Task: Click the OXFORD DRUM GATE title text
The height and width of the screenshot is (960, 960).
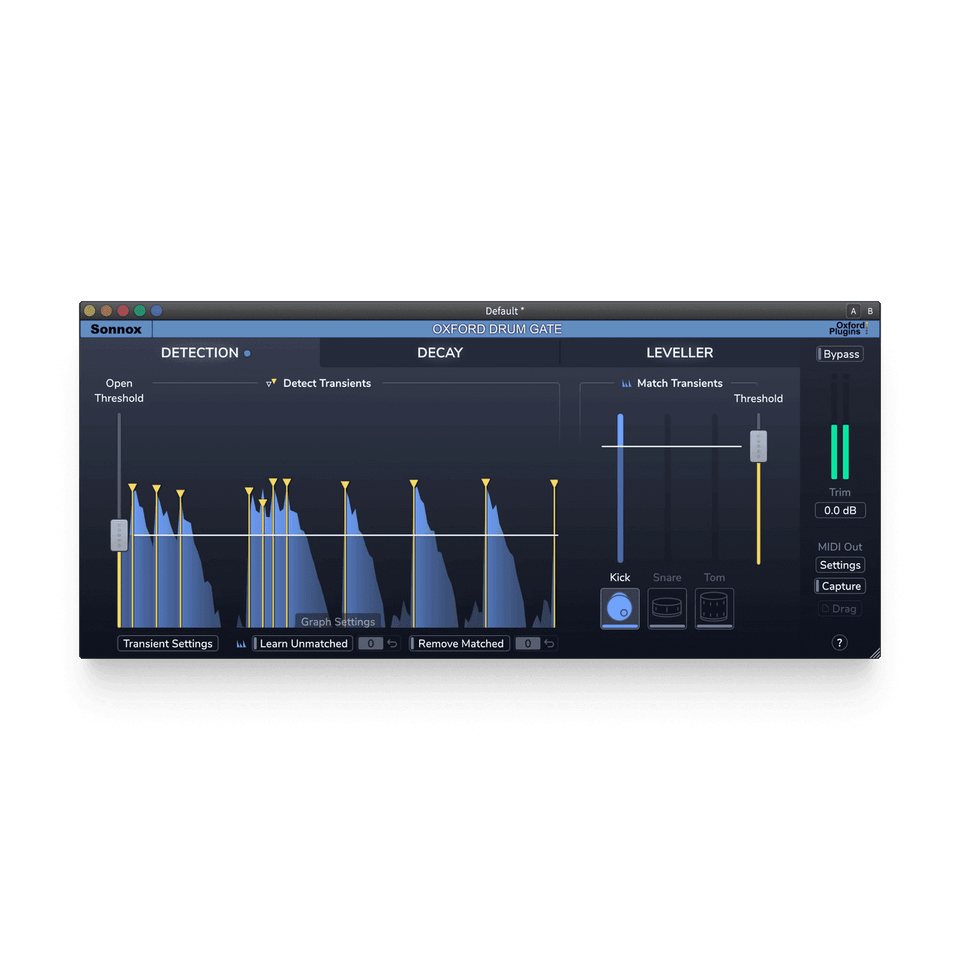Action: coord(497,329)
